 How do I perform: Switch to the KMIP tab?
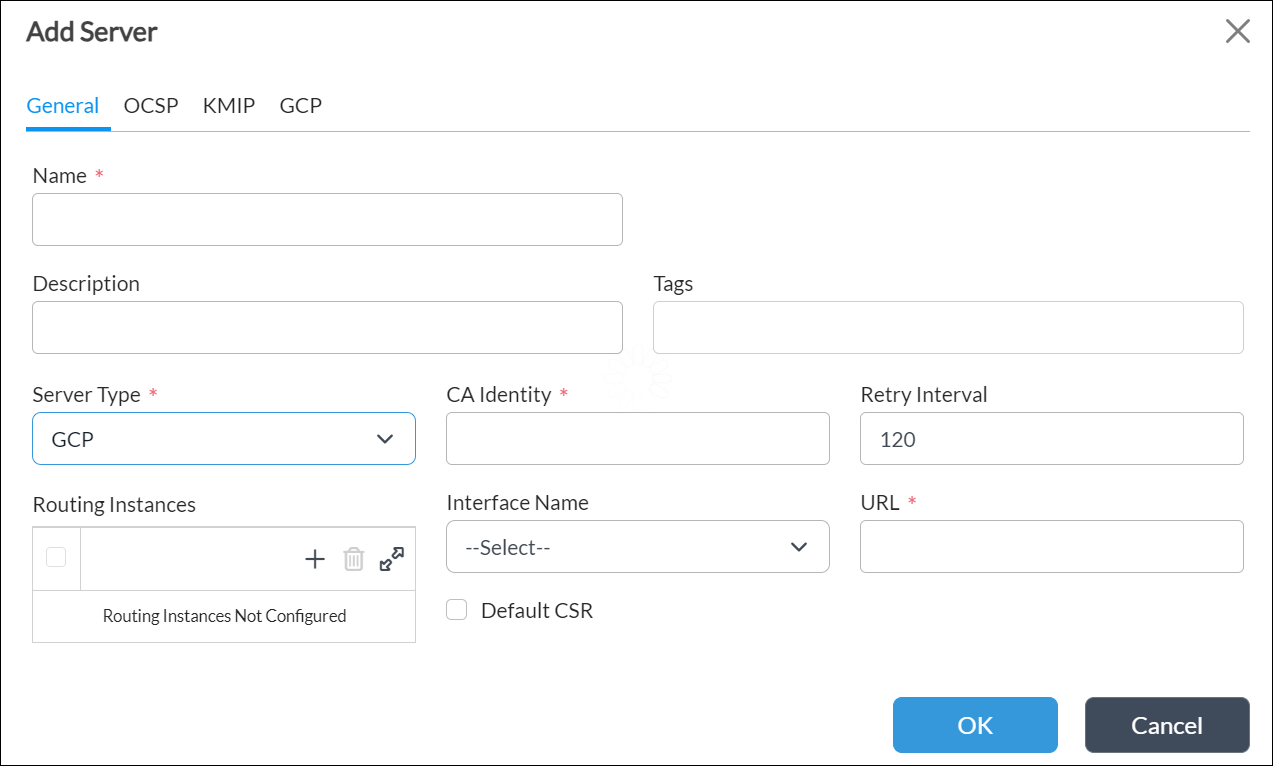tap(228, 105)
